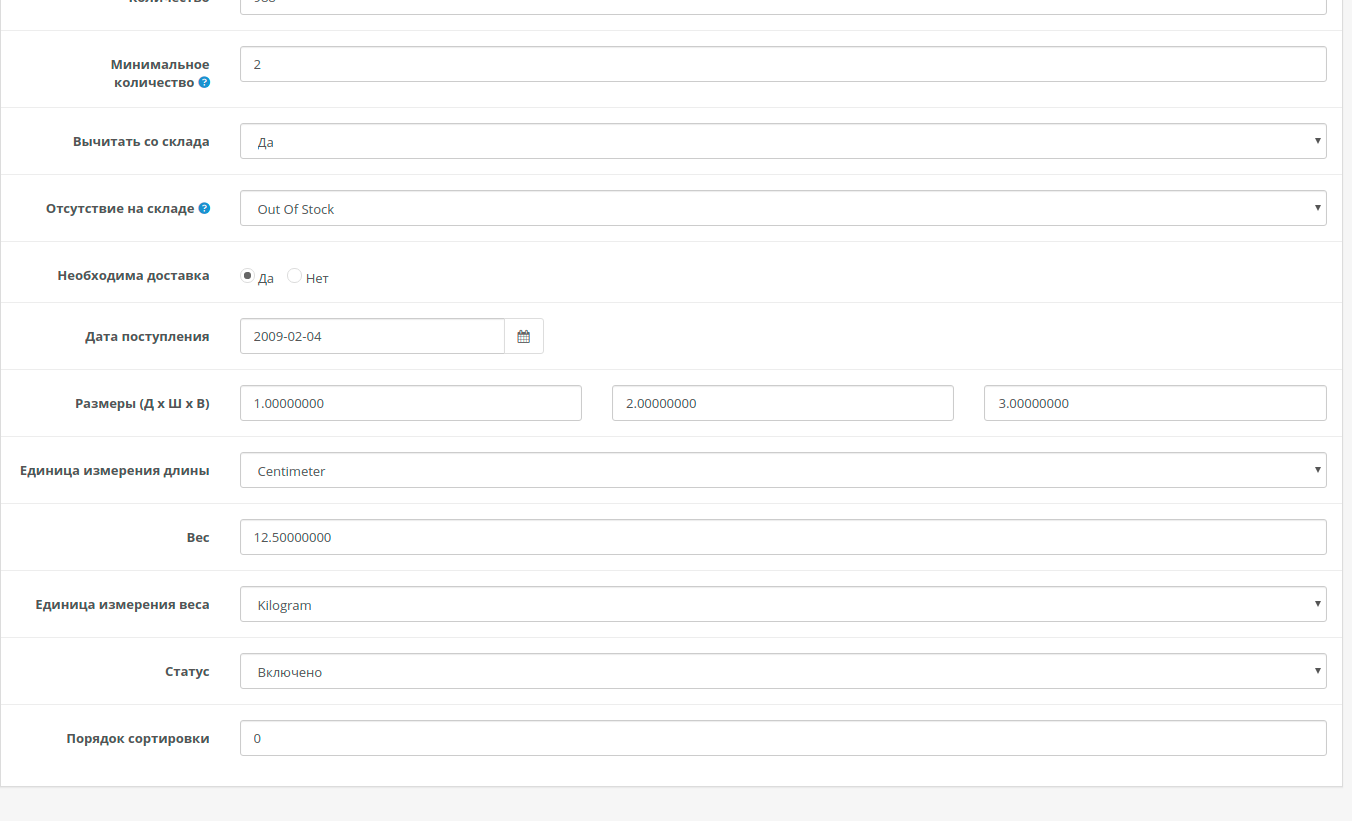The image size is (1352, 821).
Task: Select Нет for Необходима доставка
Action: (294, 276)
